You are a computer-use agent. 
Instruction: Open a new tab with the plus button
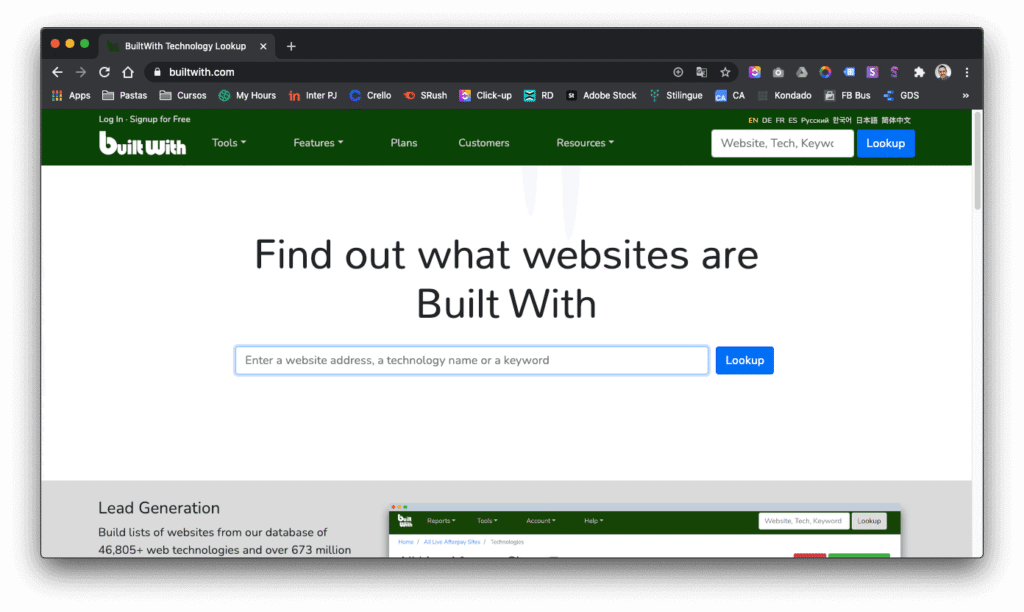pos(291,46)
